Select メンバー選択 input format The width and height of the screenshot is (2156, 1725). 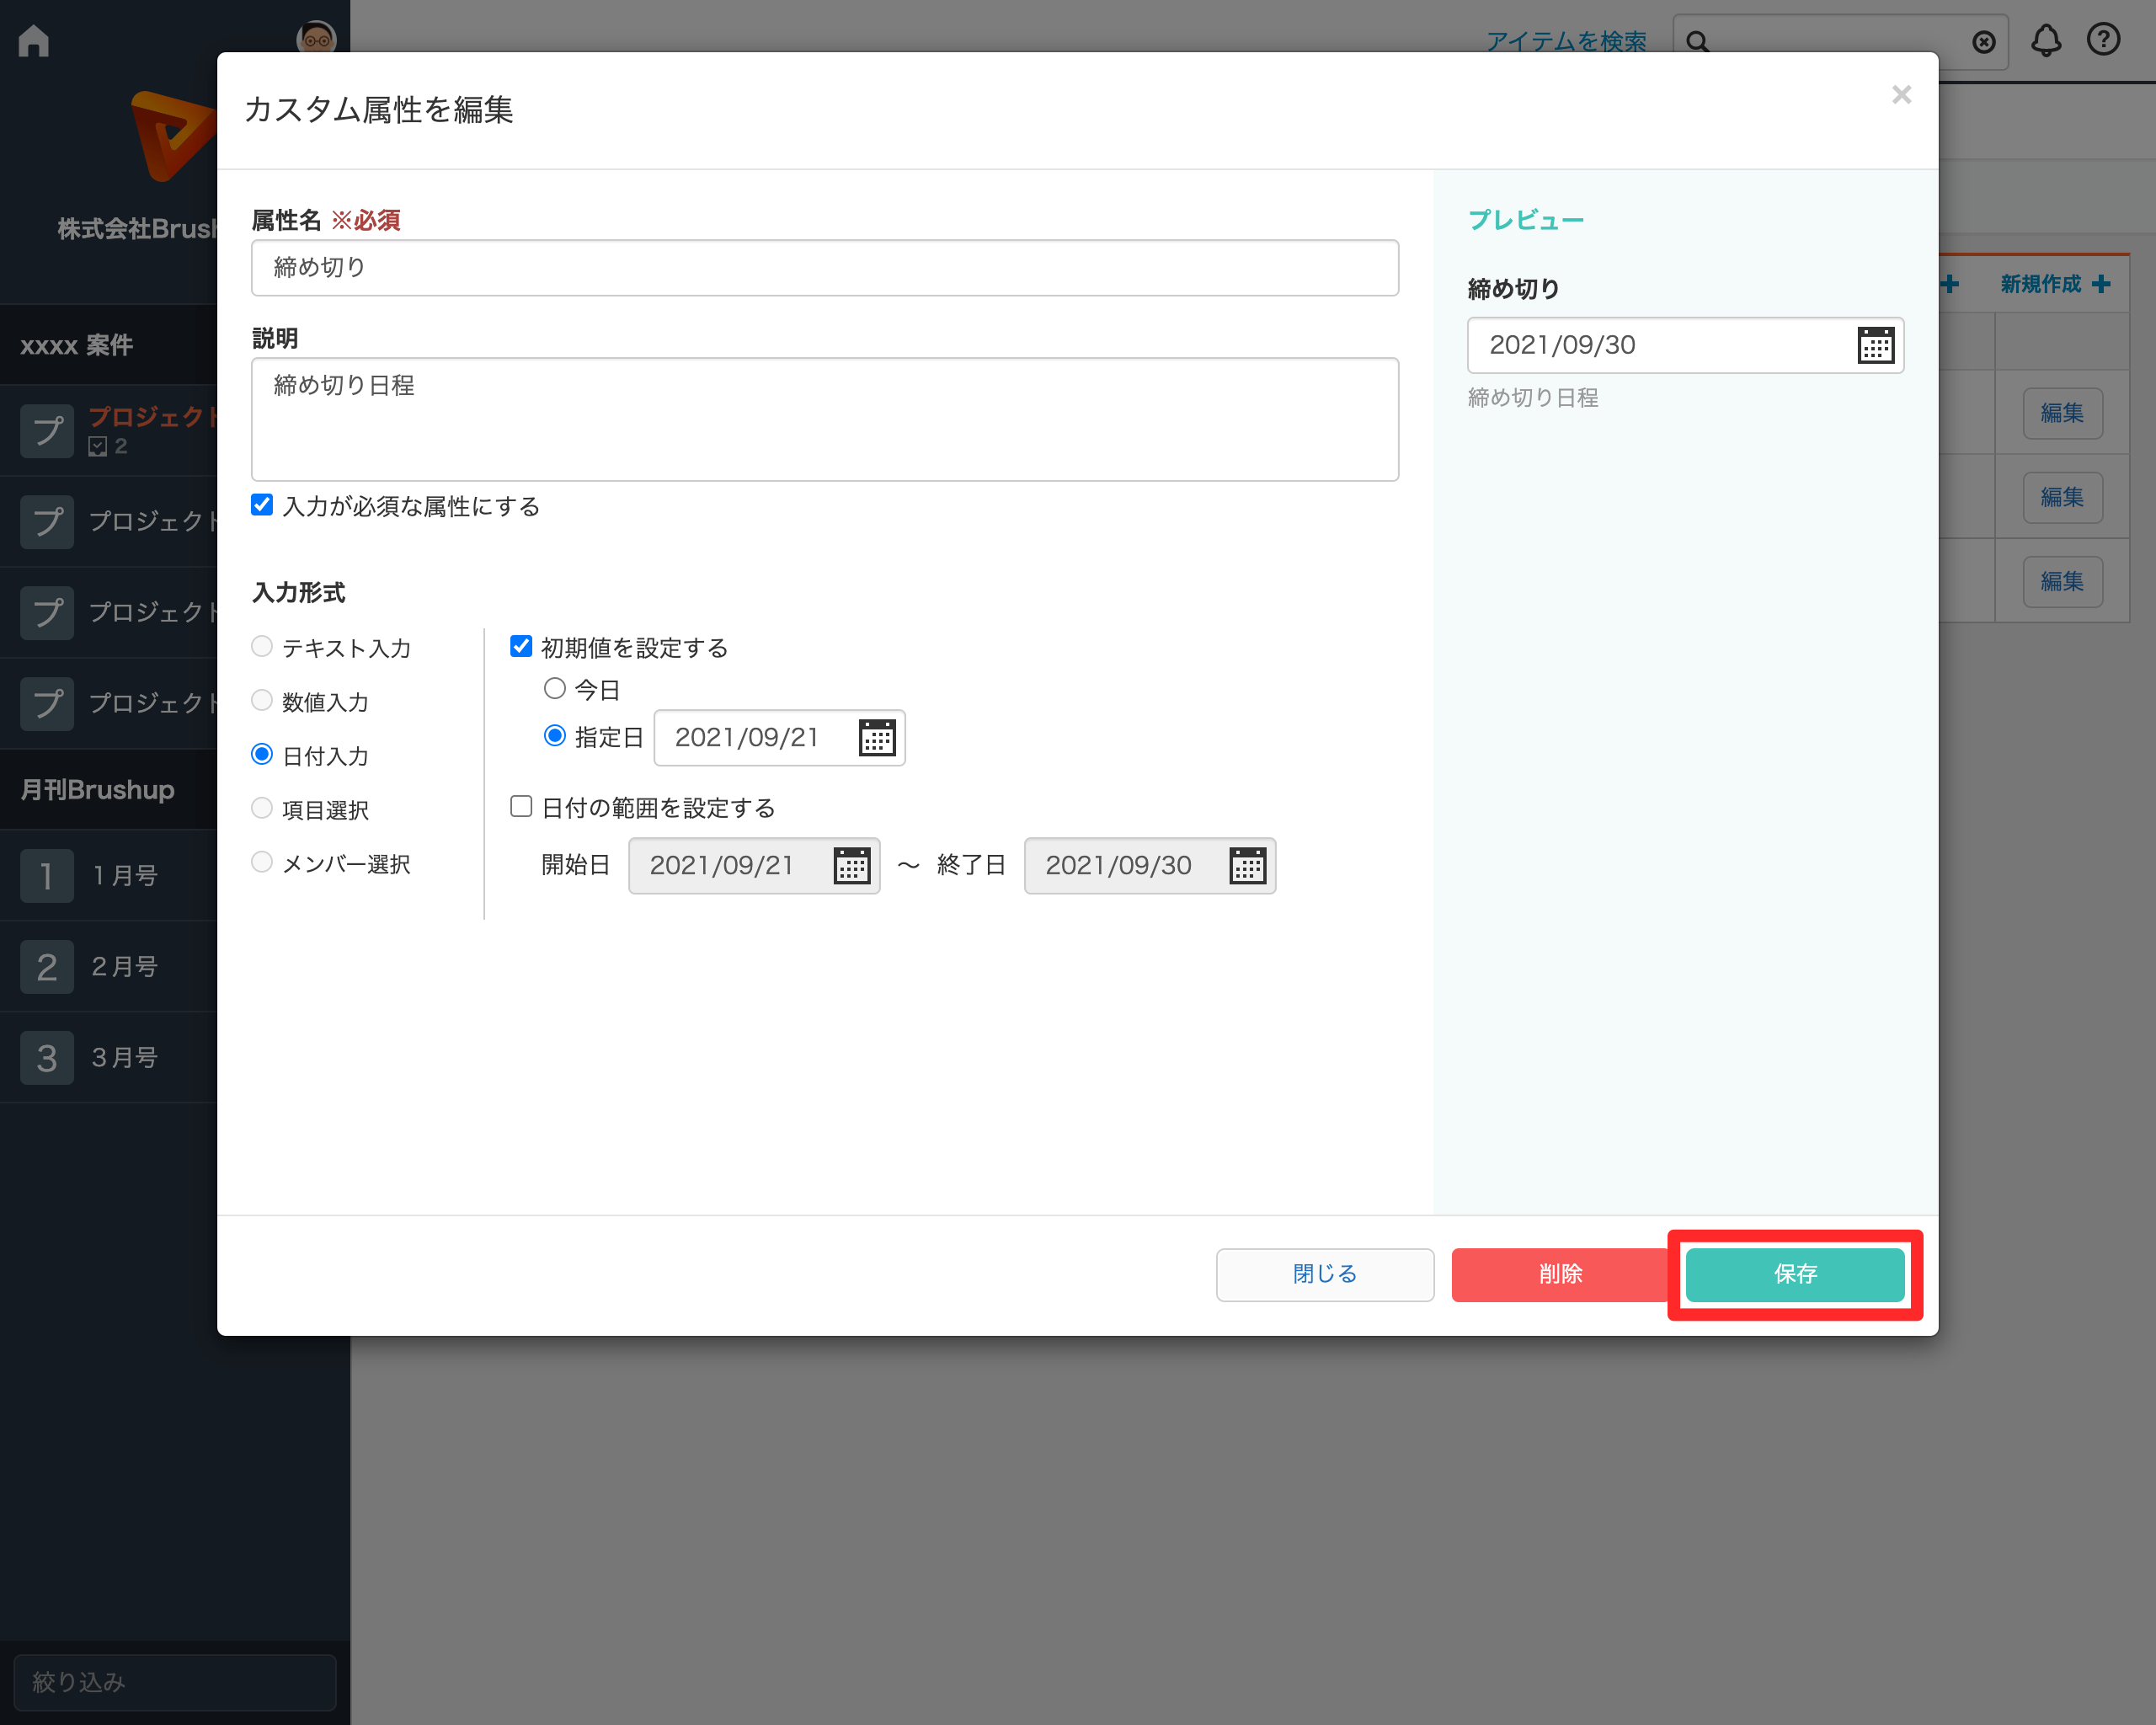(x=262, y=862)
